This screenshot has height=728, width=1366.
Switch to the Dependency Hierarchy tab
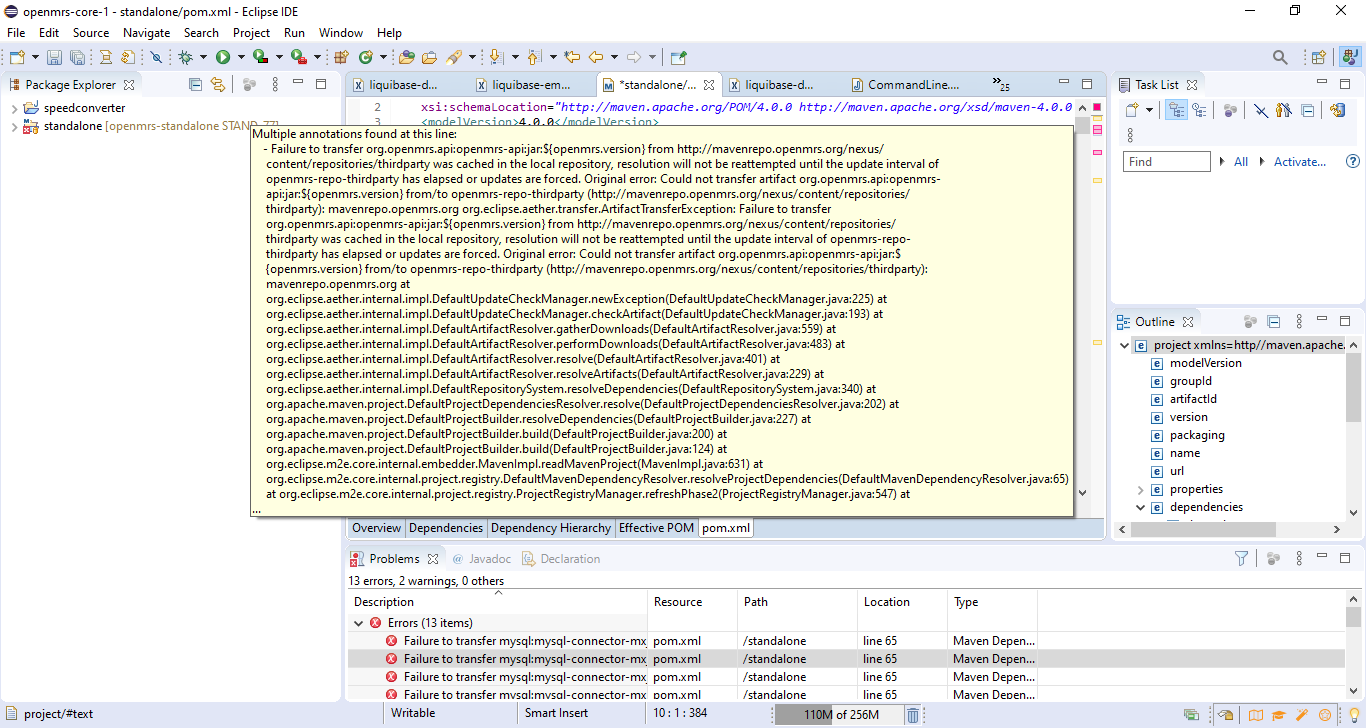(550, 528)
